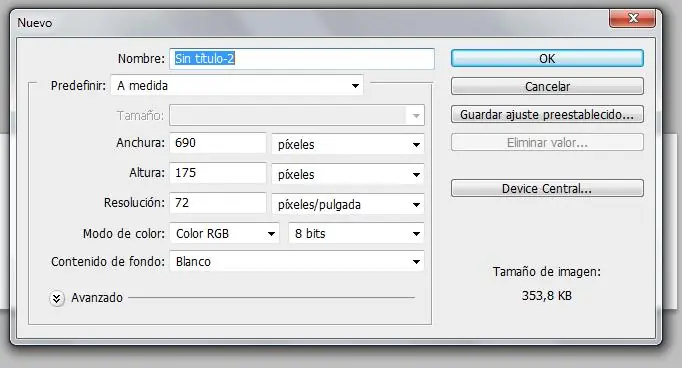Click the Anchura label

click(x=140, y=143)
